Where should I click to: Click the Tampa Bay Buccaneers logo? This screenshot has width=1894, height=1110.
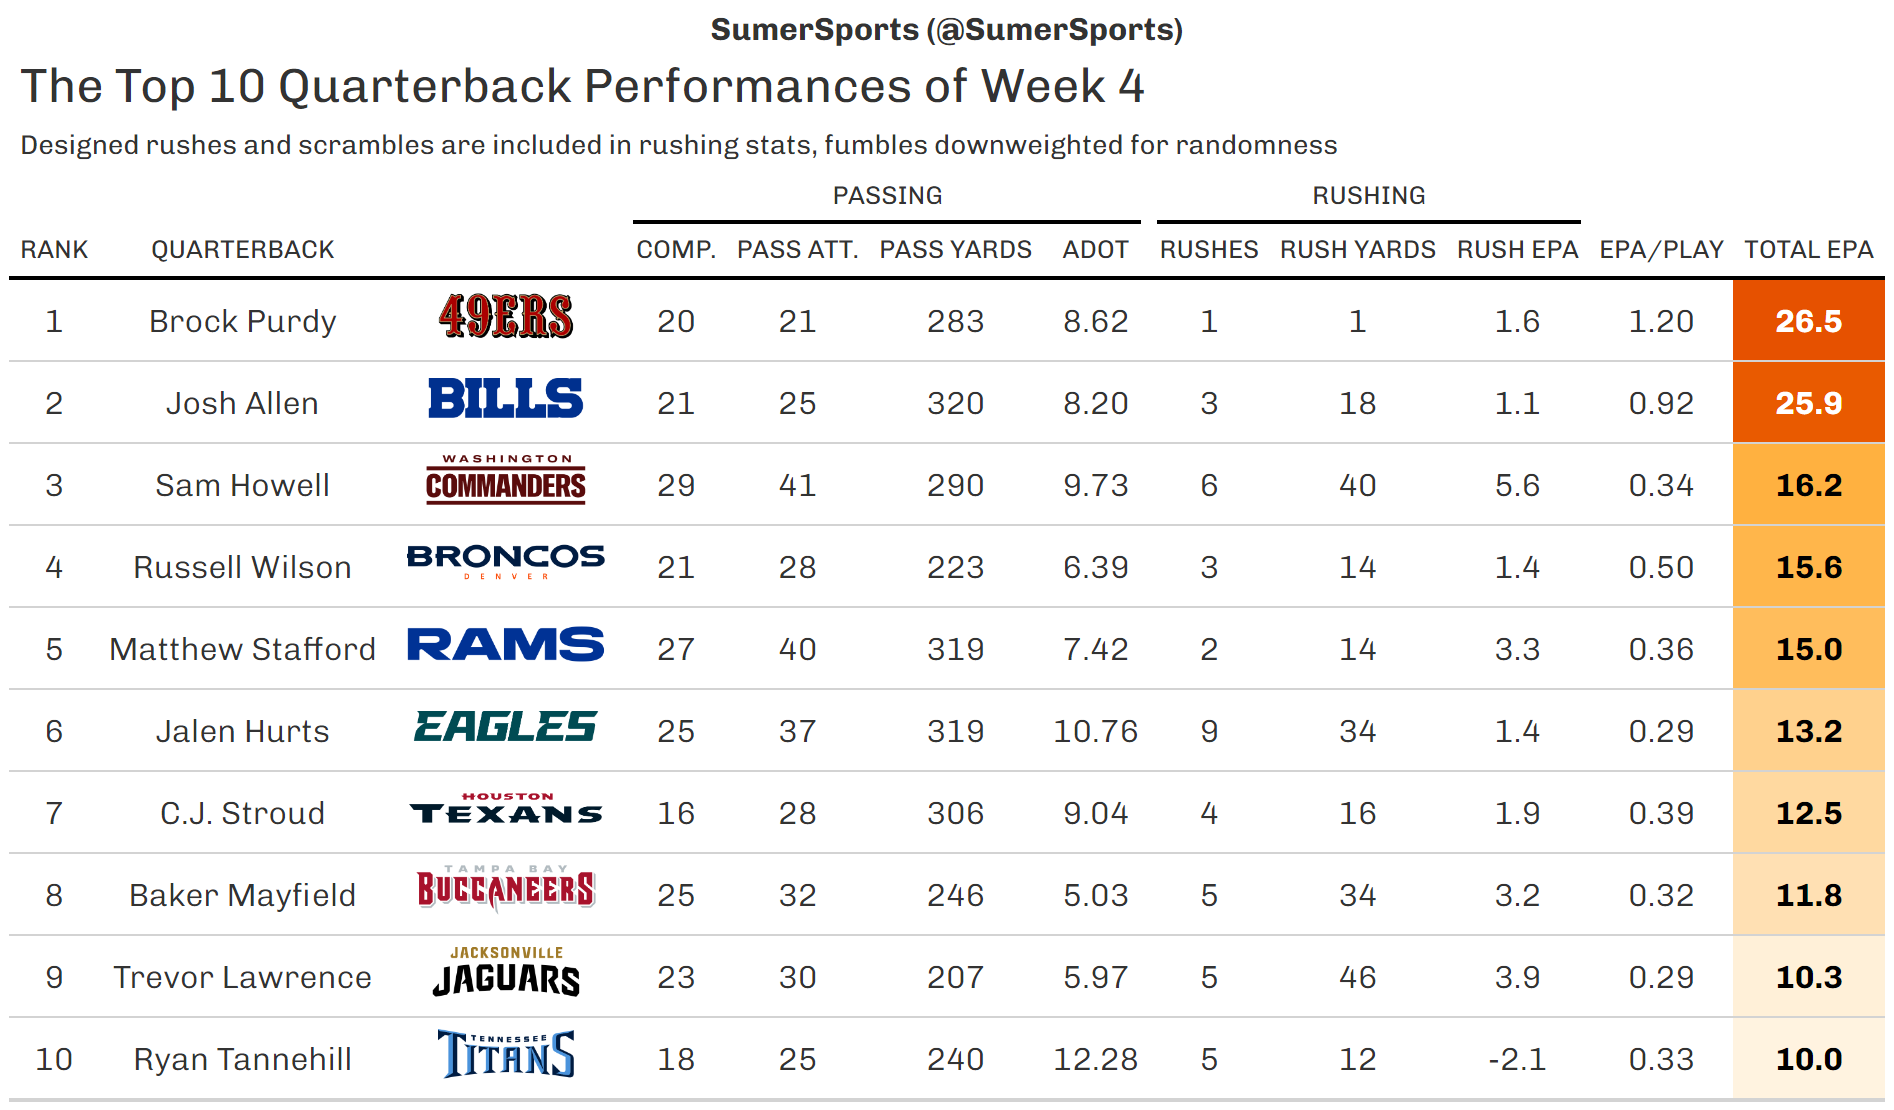(x=506, y=889)
